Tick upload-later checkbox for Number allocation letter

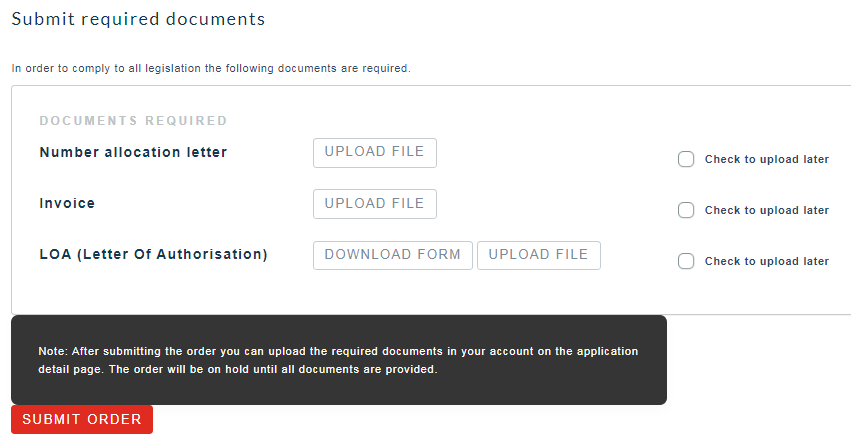[686, 159]
